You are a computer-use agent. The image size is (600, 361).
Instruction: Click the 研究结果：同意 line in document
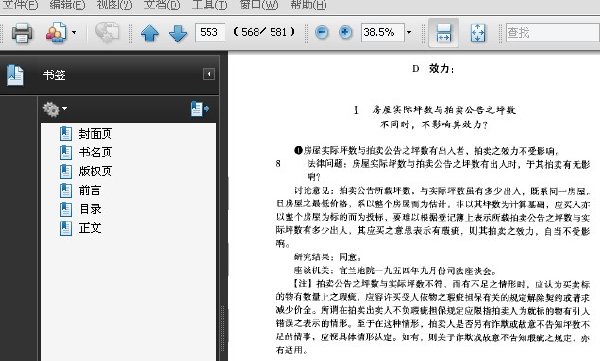tap(328, 257)
